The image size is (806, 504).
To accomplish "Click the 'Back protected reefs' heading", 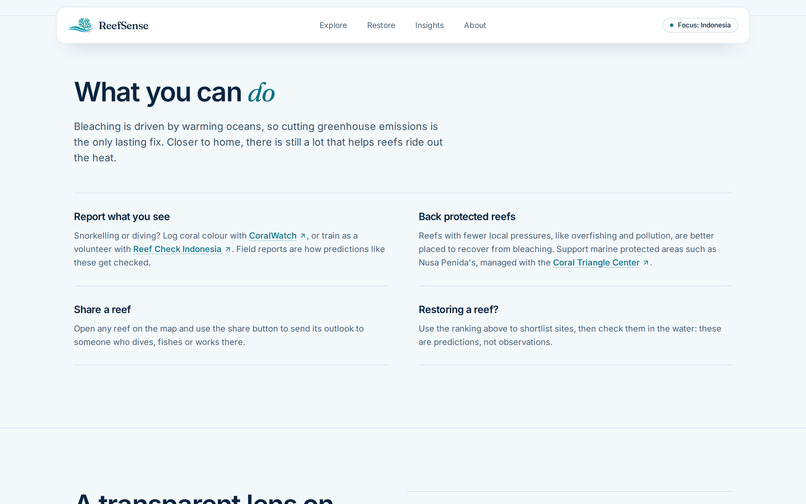I will tap(467, 217).
